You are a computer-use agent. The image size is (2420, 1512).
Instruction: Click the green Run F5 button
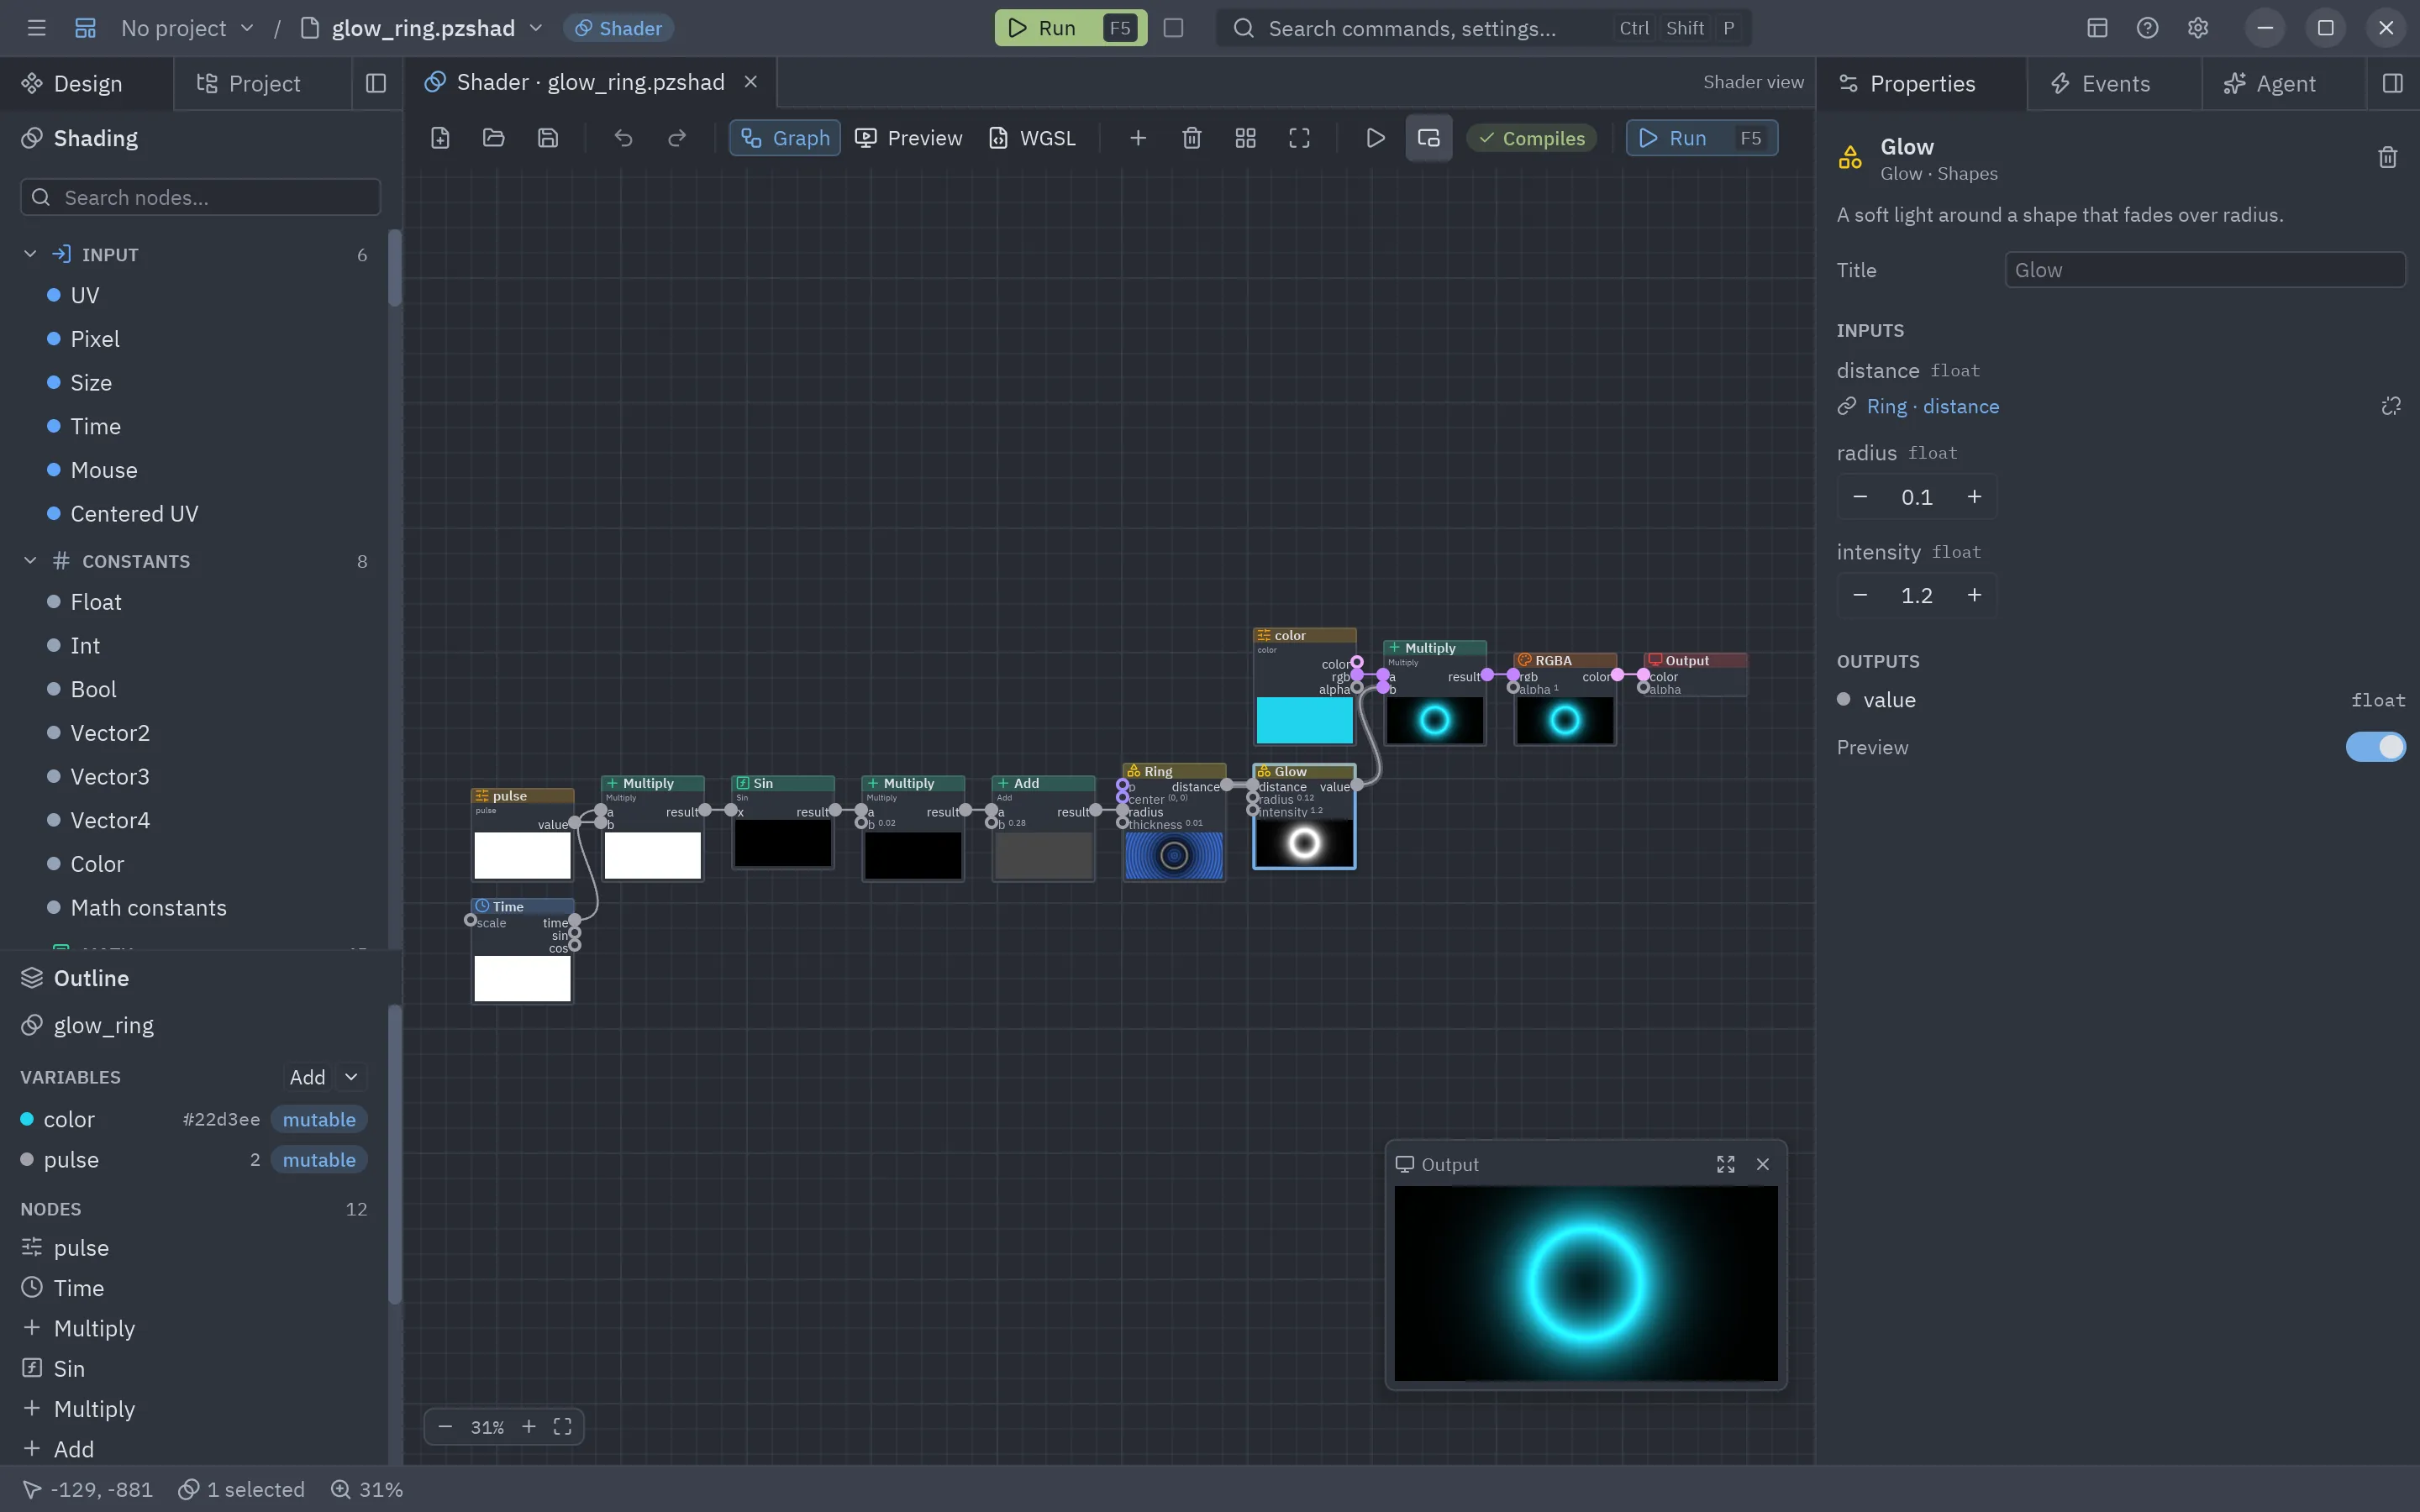[x=1071, y=28]
